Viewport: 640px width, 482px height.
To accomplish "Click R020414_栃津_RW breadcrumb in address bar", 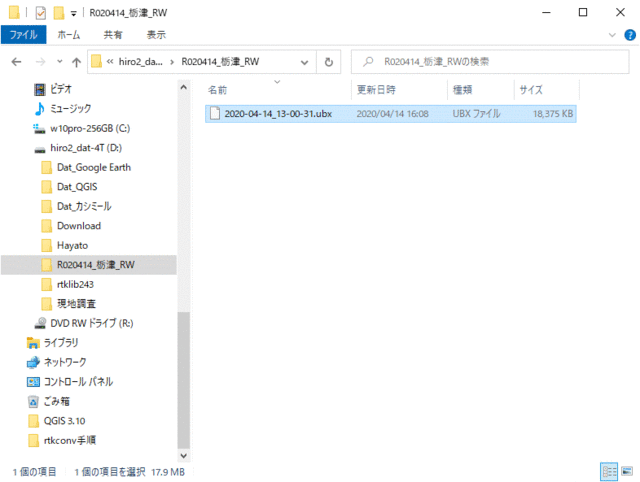I will (220, 62).
